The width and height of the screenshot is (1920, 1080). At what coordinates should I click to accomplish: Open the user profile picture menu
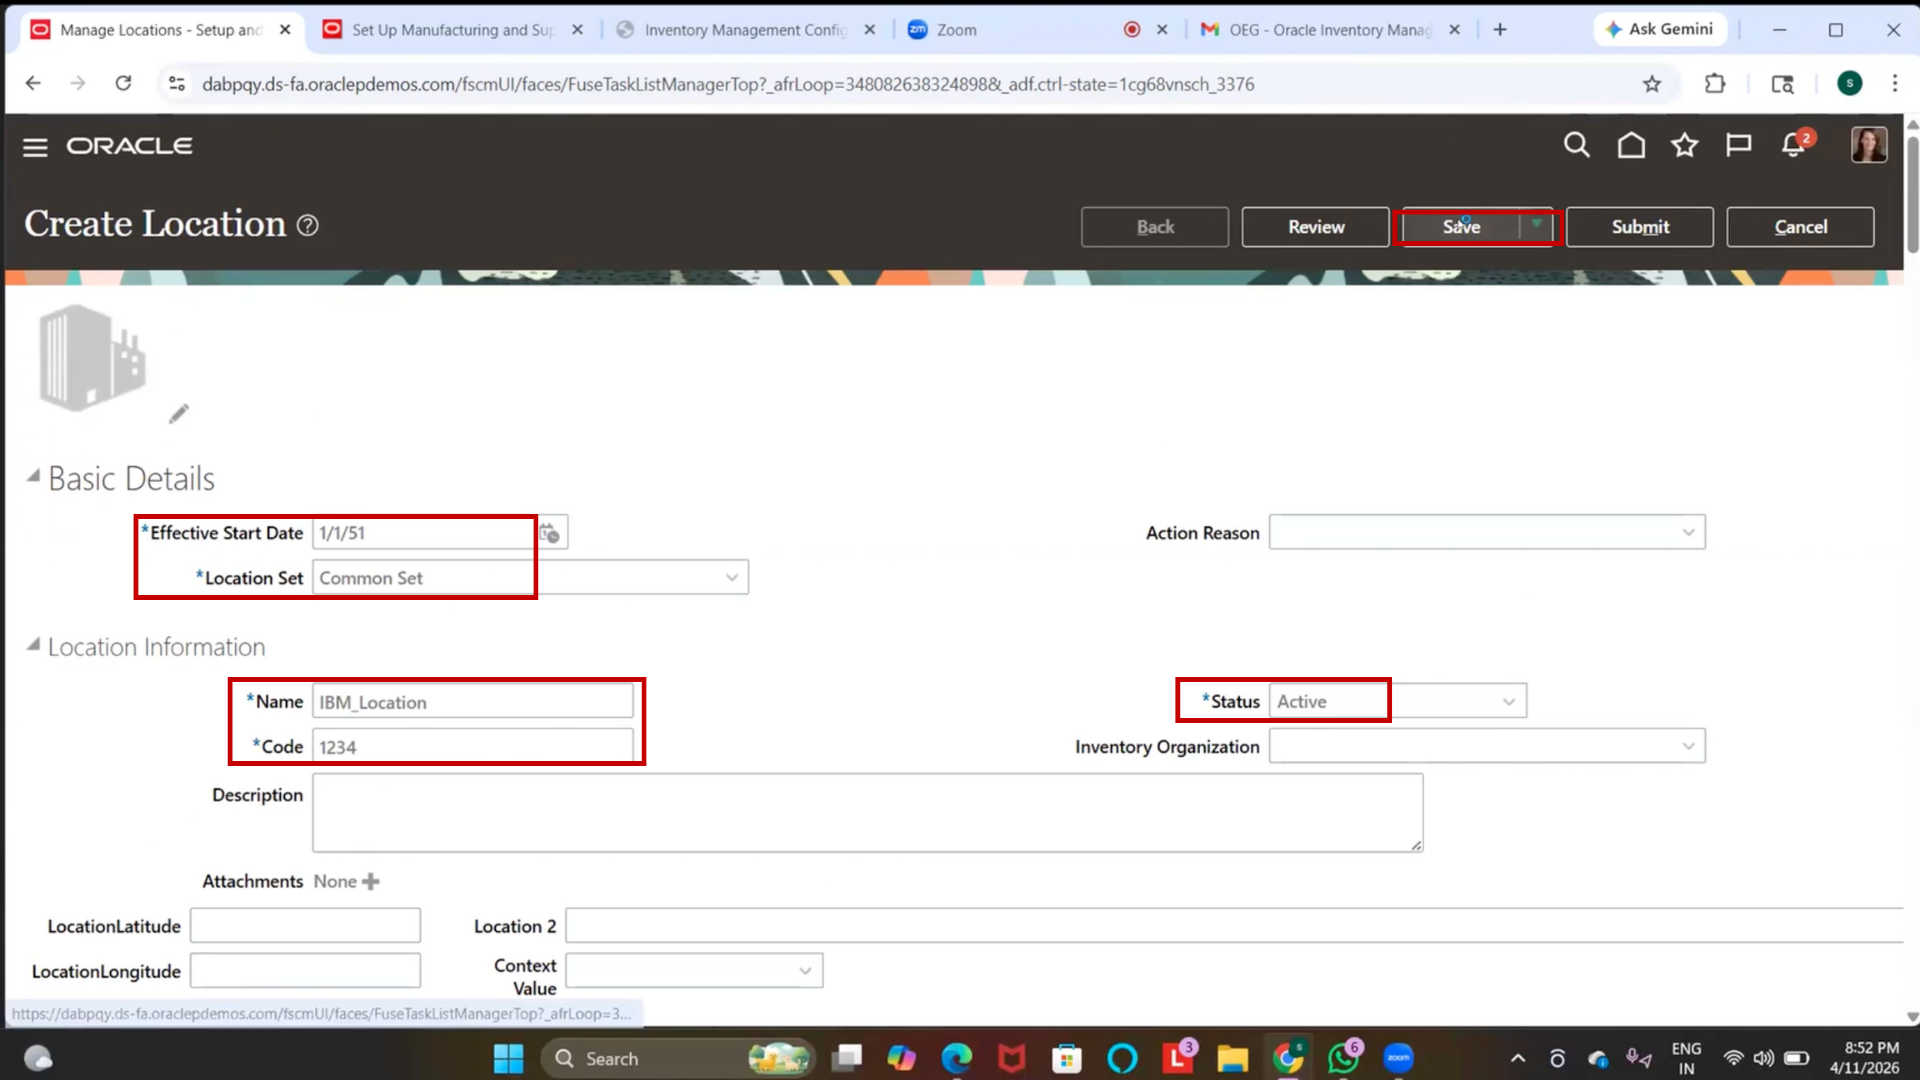[x=1869, y=145]
